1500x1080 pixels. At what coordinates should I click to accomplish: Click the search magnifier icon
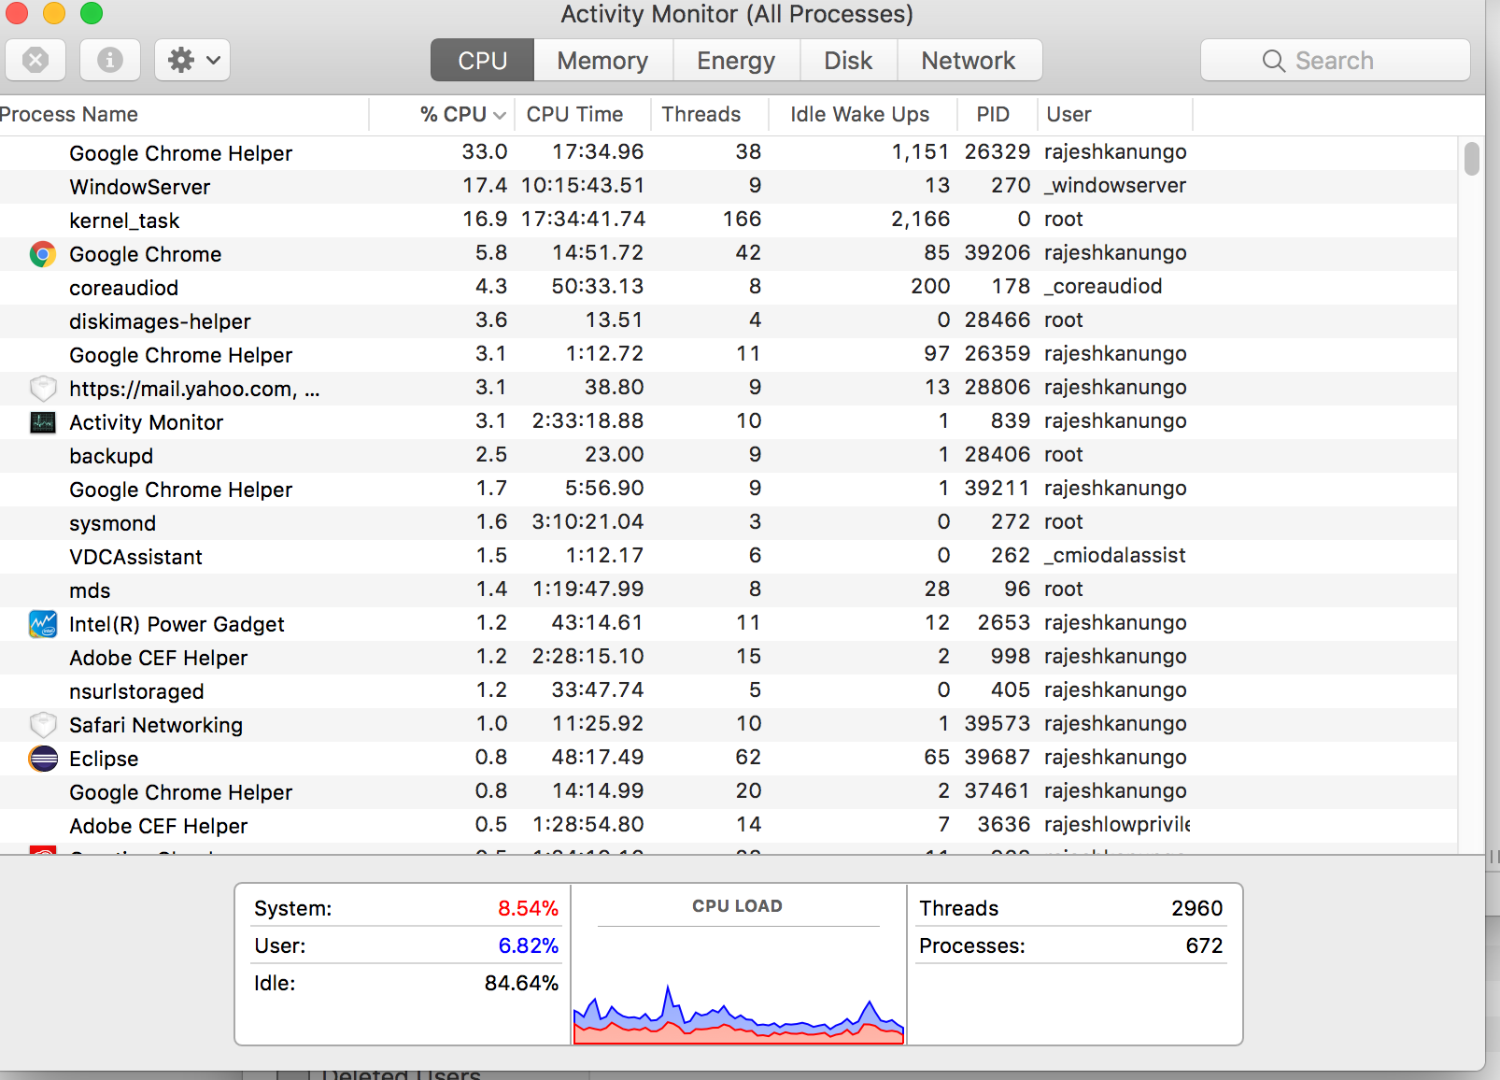pos(1273,61)
